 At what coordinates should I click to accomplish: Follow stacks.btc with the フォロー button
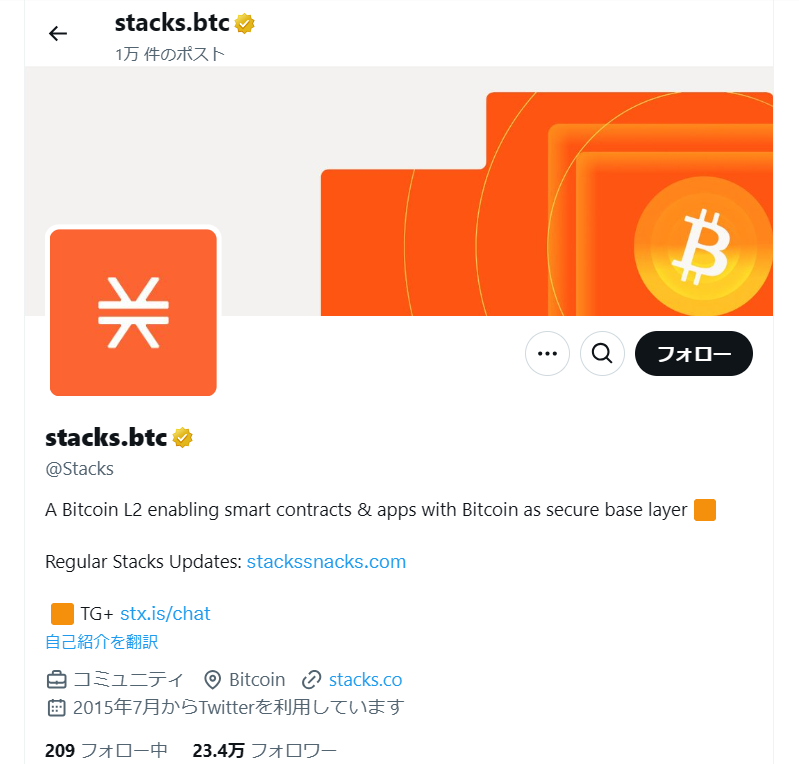tap(694, 353)
